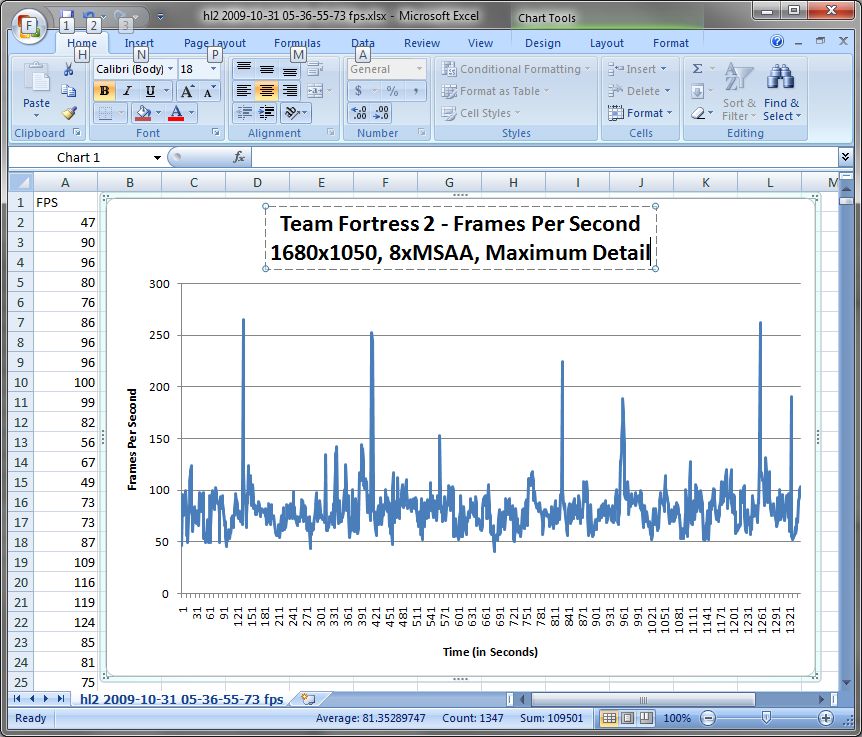Click the Zoom Out minus button
Image resolution: width=862 pixels, height=737 pixels.
(709, 717)
